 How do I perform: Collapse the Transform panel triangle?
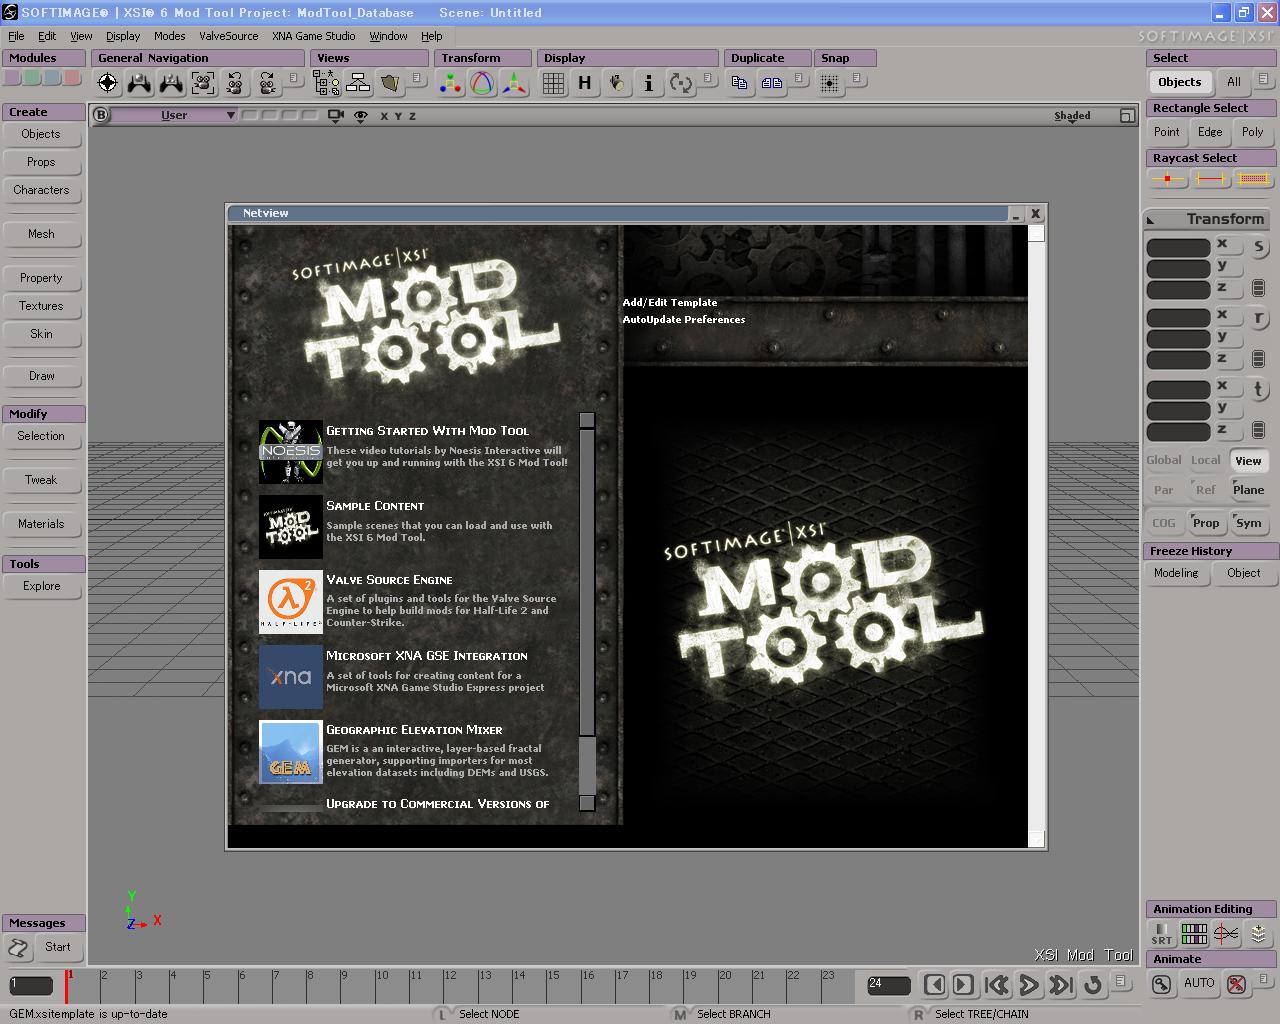pos(1151,220)
